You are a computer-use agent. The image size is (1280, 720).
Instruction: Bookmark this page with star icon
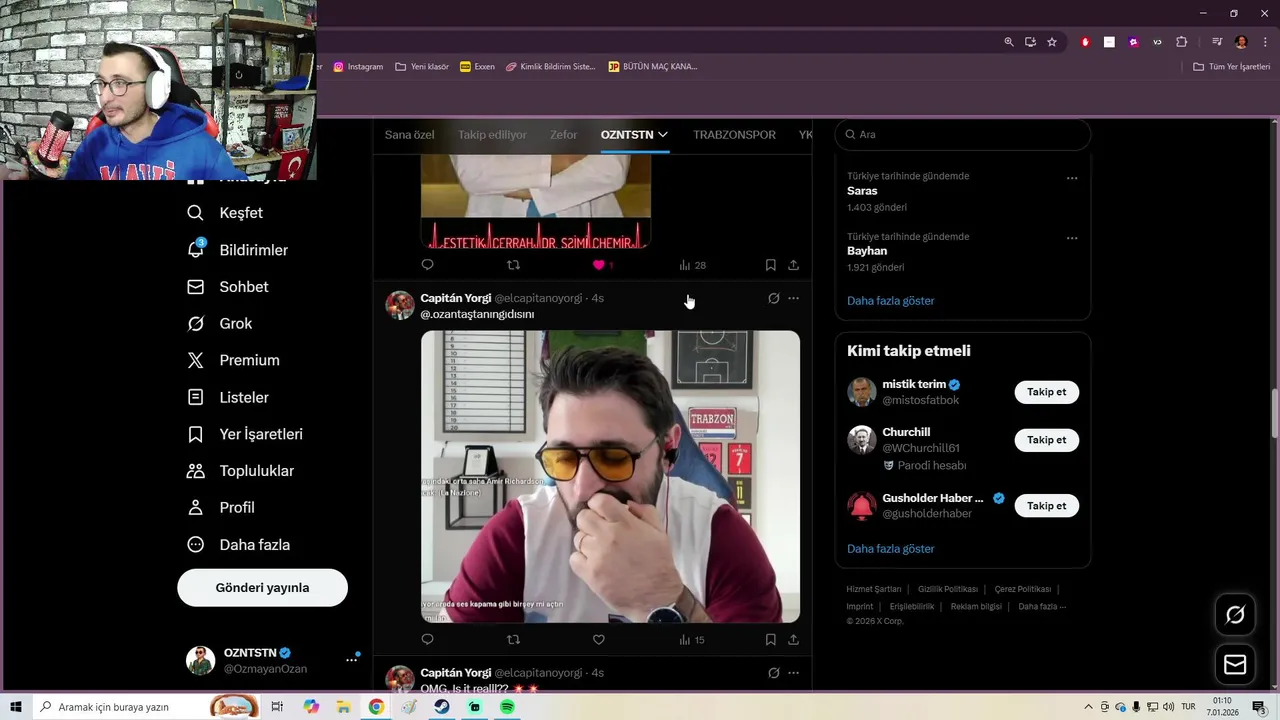point(1052,42)
